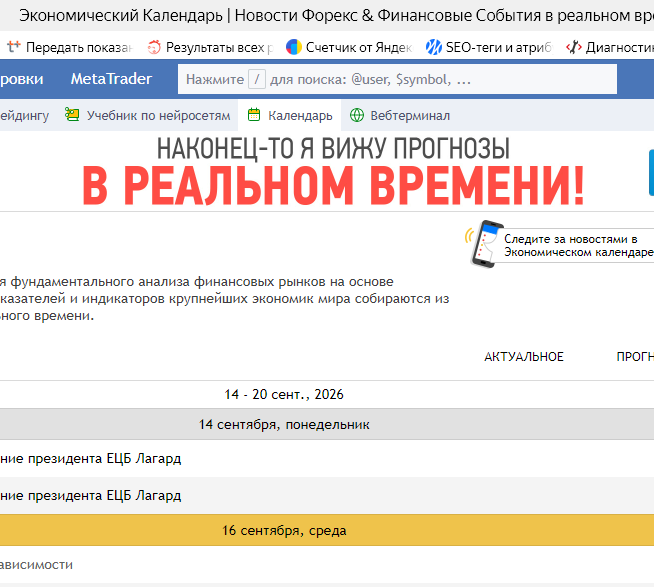
Task: Click the smartphone icon for news alerts
Action: [x=484, y=244]
